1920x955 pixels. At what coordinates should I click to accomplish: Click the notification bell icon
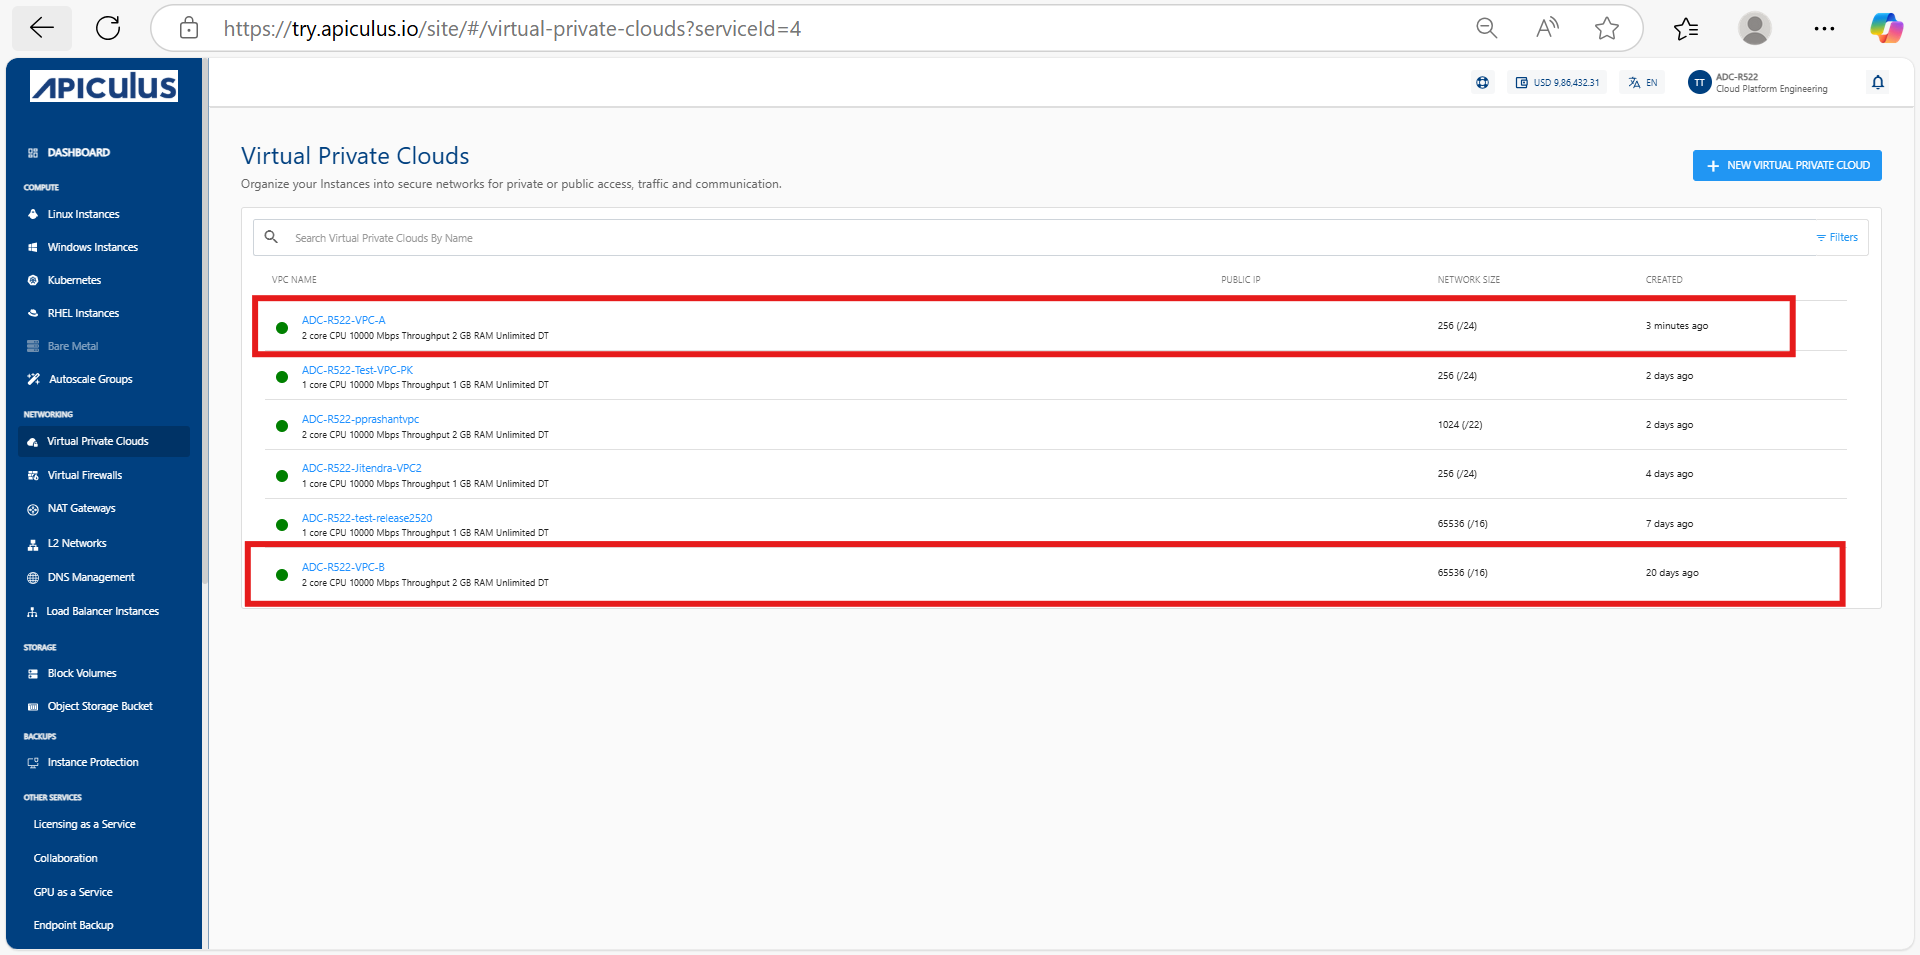[x=1877, y=83]
